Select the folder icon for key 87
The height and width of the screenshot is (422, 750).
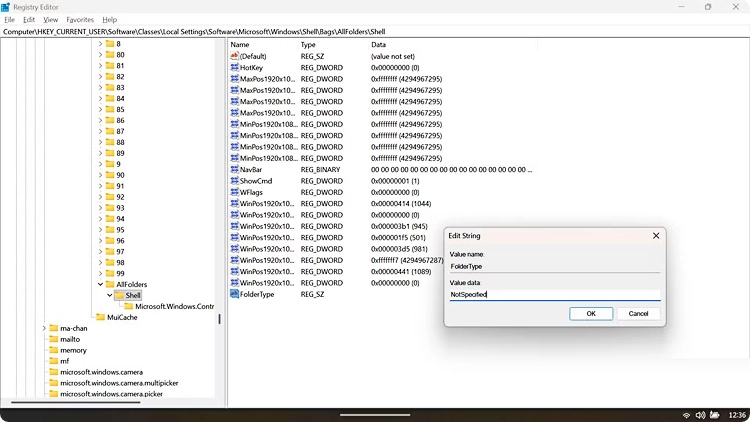110,131
